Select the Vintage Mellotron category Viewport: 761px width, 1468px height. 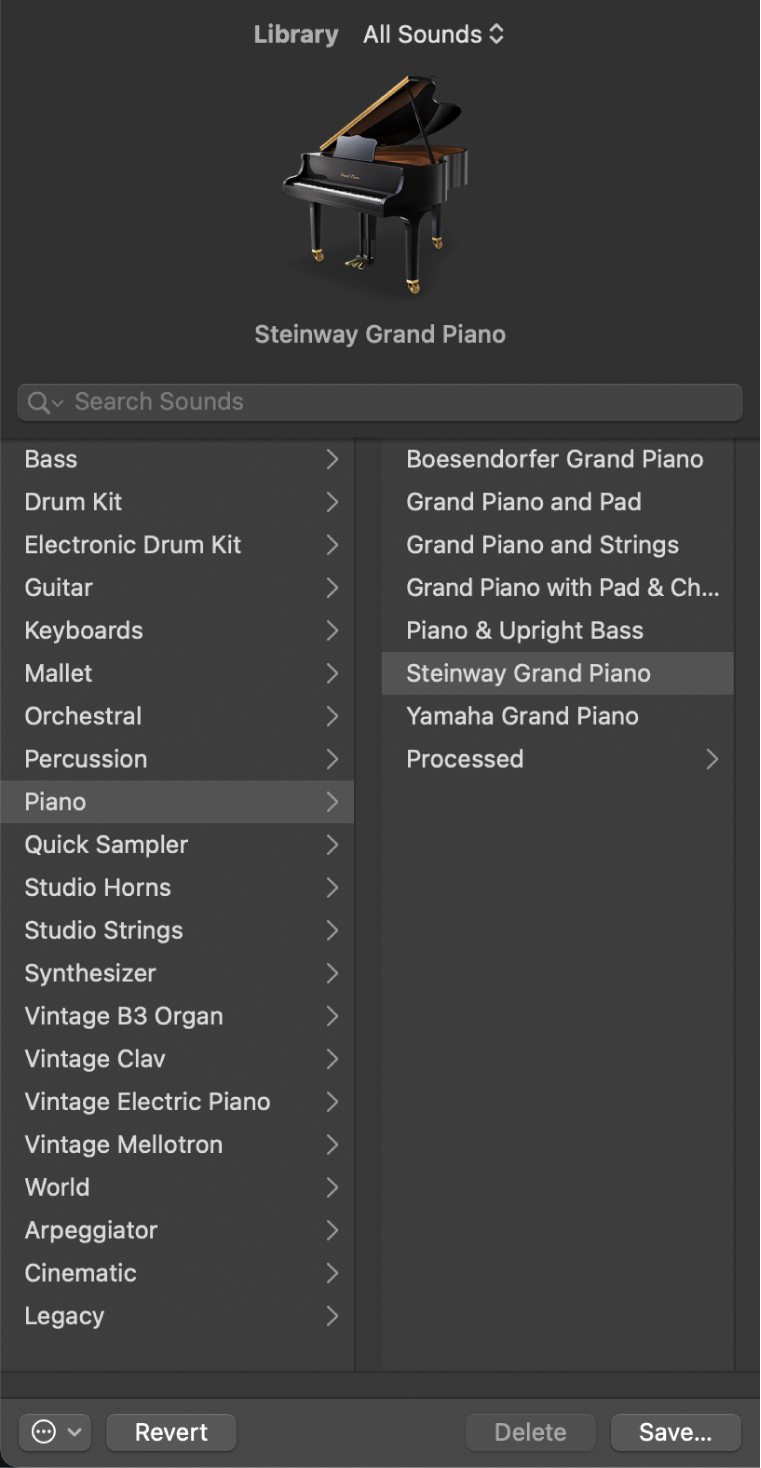[177, 1145]
